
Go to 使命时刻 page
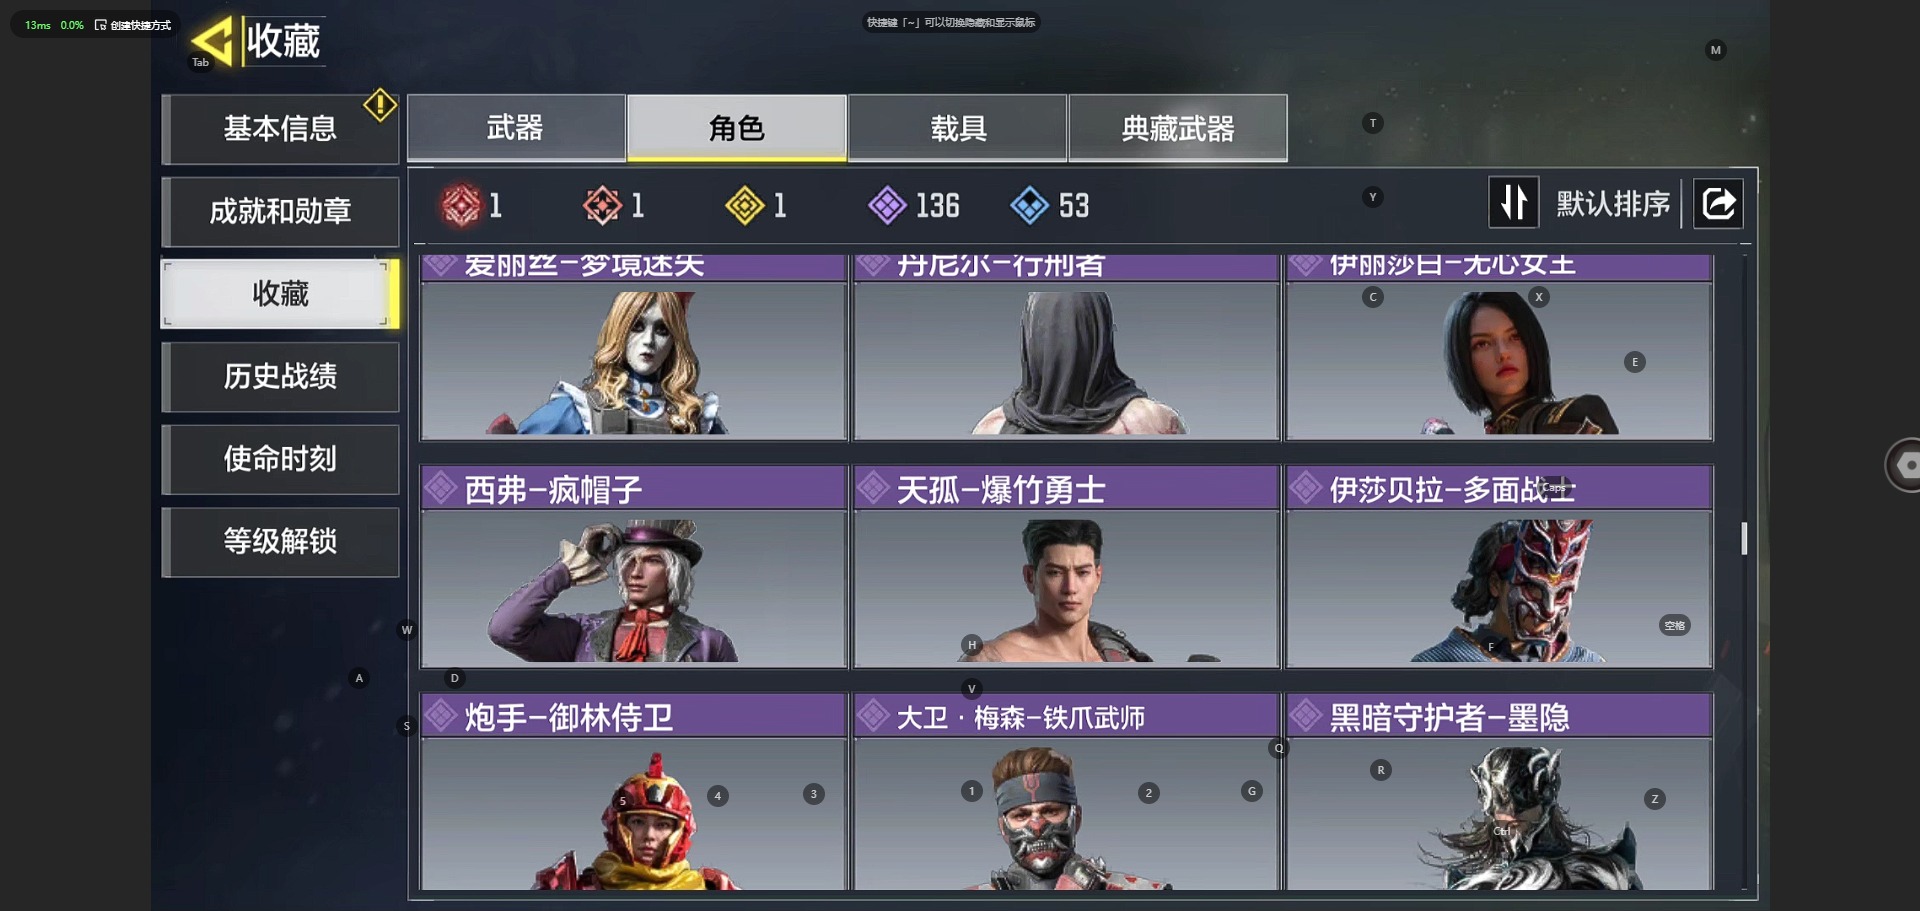click(280, 459)
